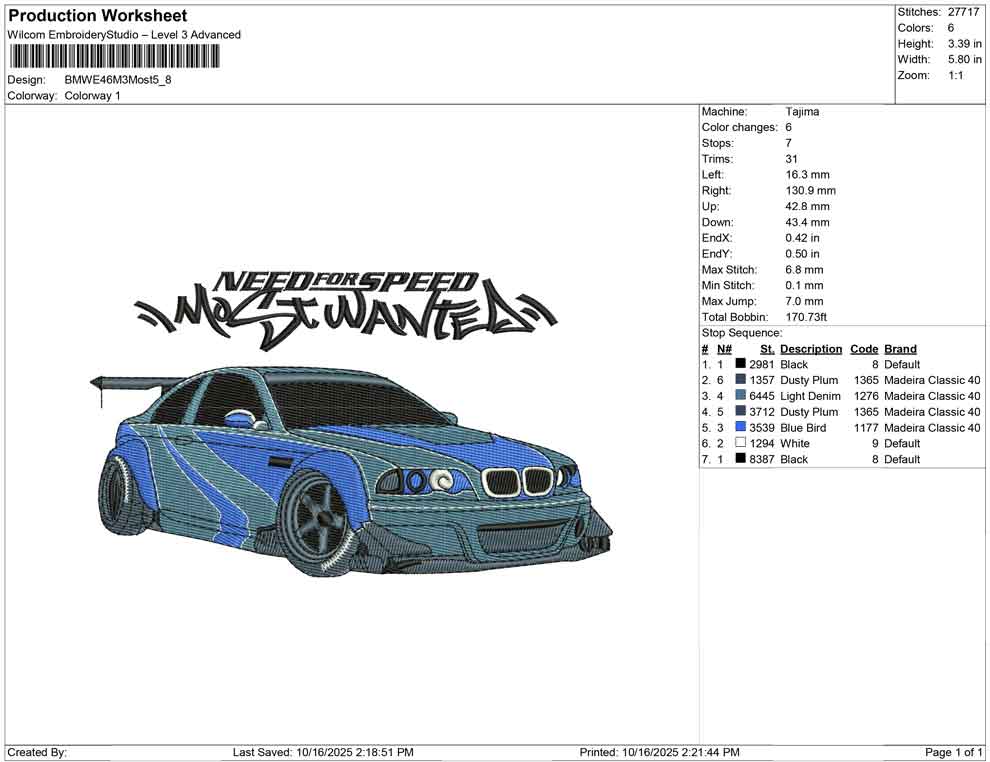Click the Stops value 7

pos(789,143)
